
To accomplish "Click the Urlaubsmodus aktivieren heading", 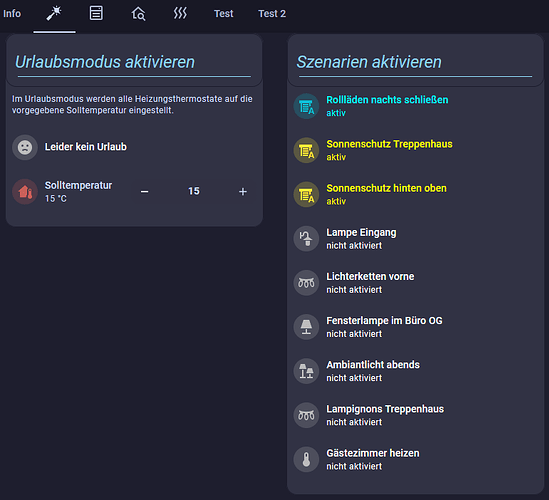I will tap(105, 62).
